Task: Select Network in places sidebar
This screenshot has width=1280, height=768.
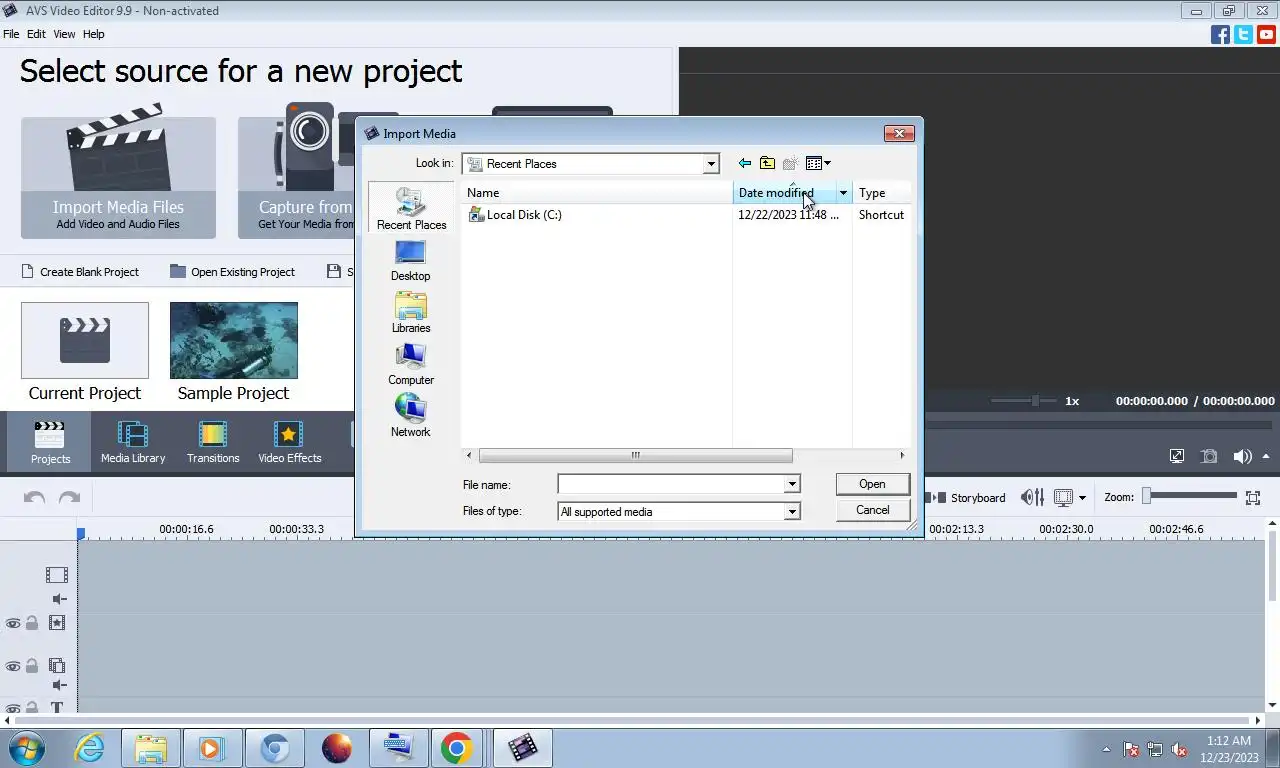Action: pyautogui.click(x=410, y=416)
